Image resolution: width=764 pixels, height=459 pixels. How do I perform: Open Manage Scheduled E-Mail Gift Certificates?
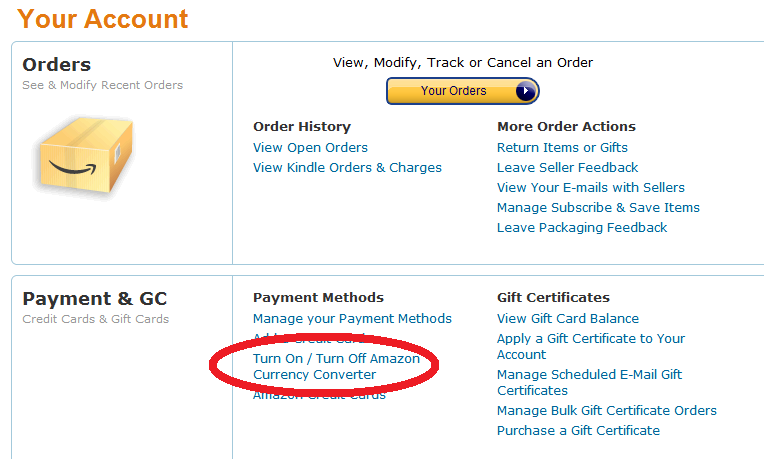tap(590, 382)
